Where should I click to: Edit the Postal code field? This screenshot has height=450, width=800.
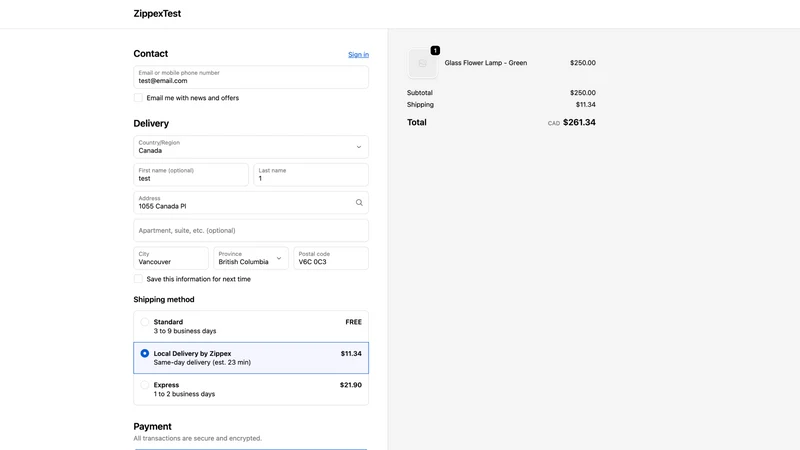point(331,258)
